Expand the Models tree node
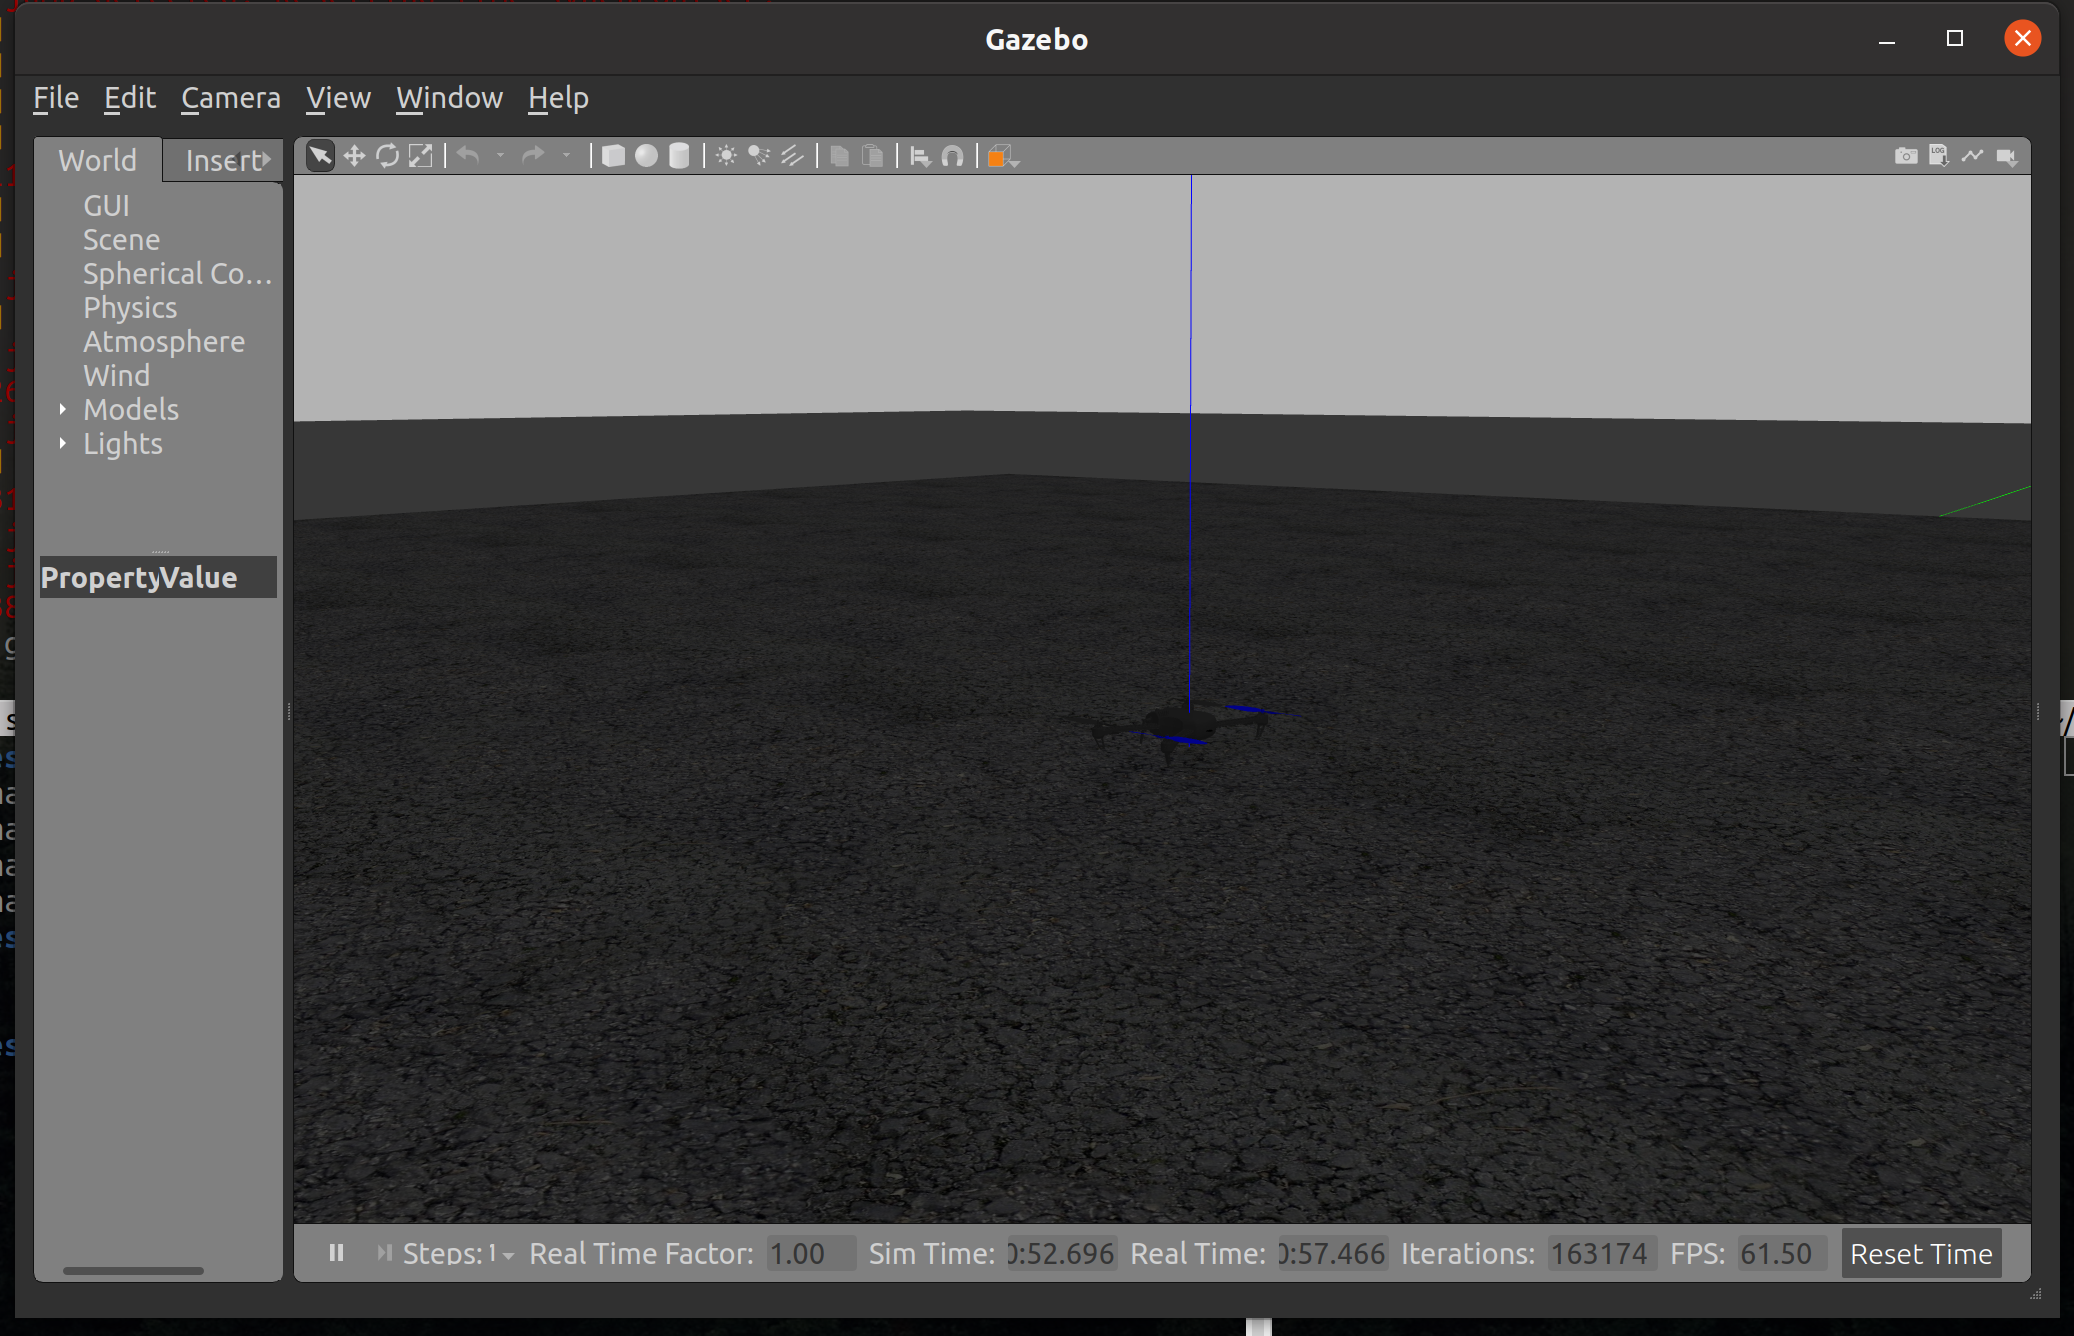Screen dimensions: 2074x1336 [63, 409]
